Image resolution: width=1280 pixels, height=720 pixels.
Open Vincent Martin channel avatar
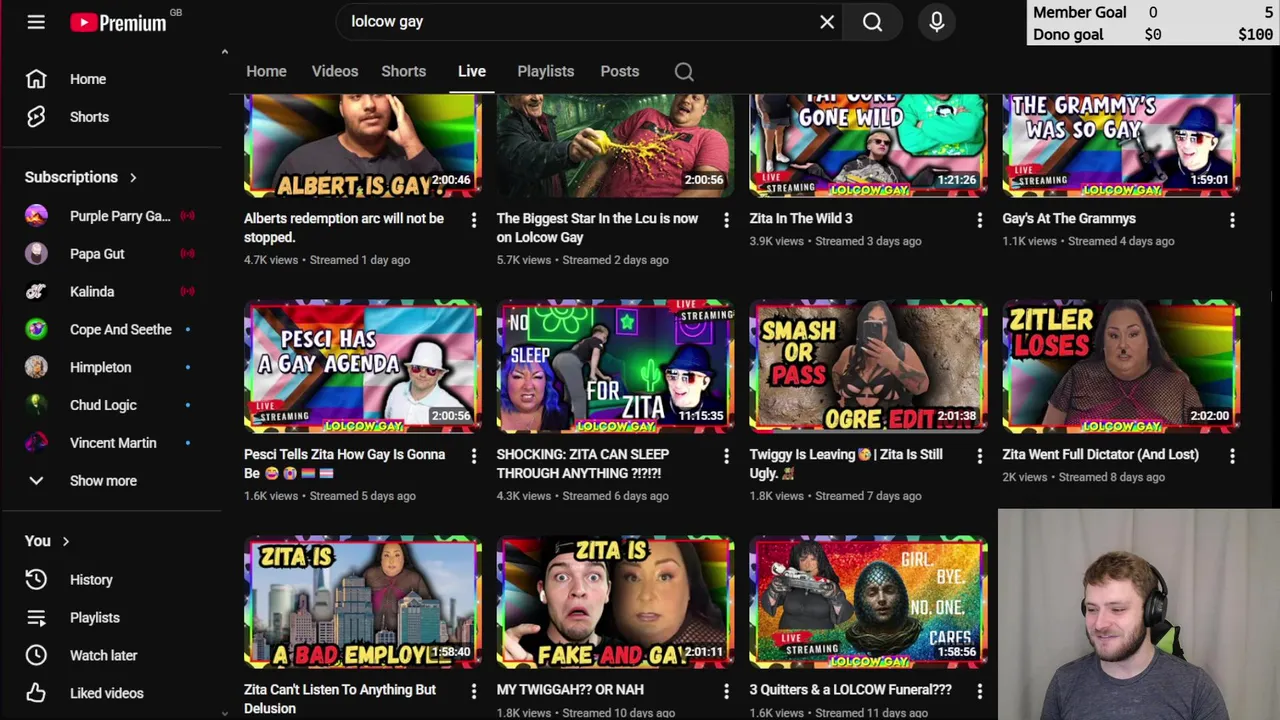pos(36,443)
